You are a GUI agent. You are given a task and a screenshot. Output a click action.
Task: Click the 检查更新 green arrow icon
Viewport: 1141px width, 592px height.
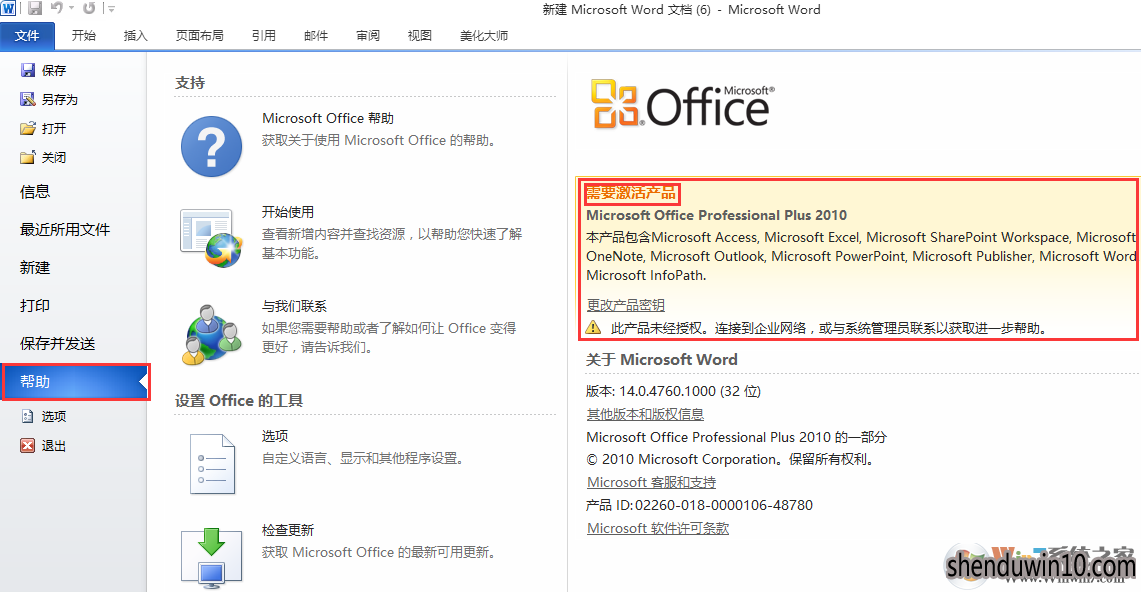tap(211, 557)
